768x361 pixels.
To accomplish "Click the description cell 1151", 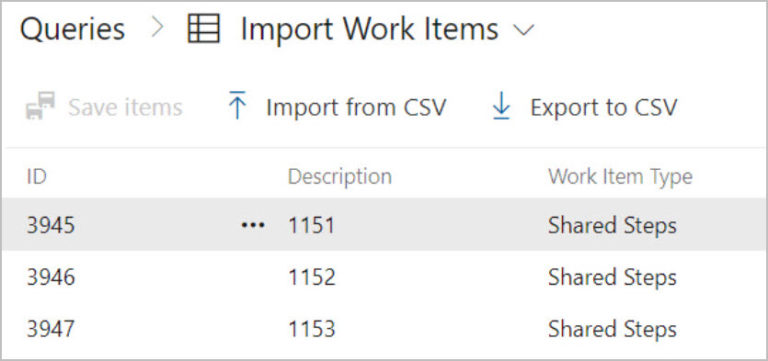I will click(x=312, y=225).
